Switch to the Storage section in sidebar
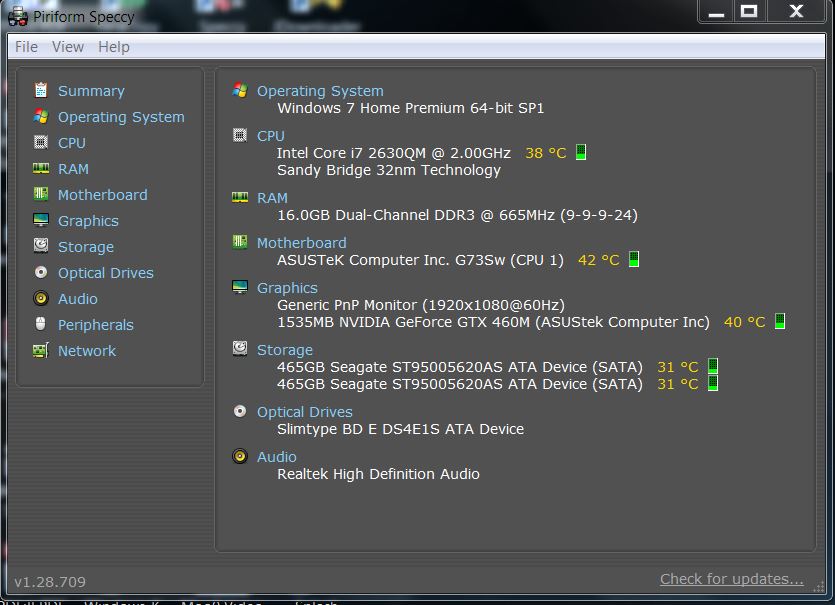Screen dimensions: 835x605 [x=86, y=247]
